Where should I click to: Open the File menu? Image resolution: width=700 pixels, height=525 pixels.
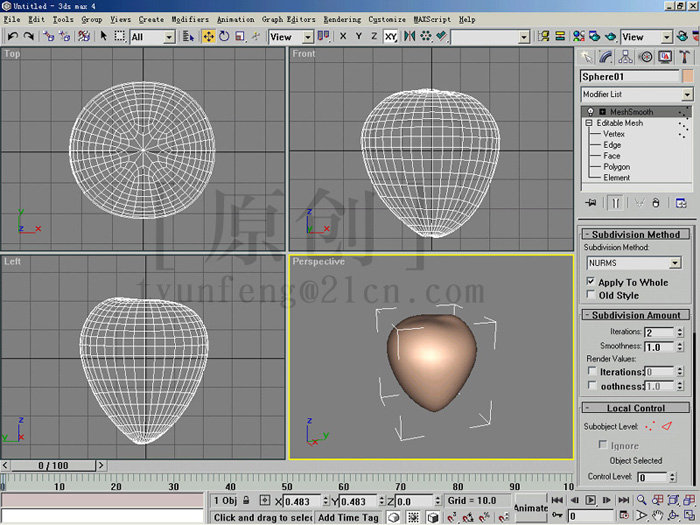point(12,19)
